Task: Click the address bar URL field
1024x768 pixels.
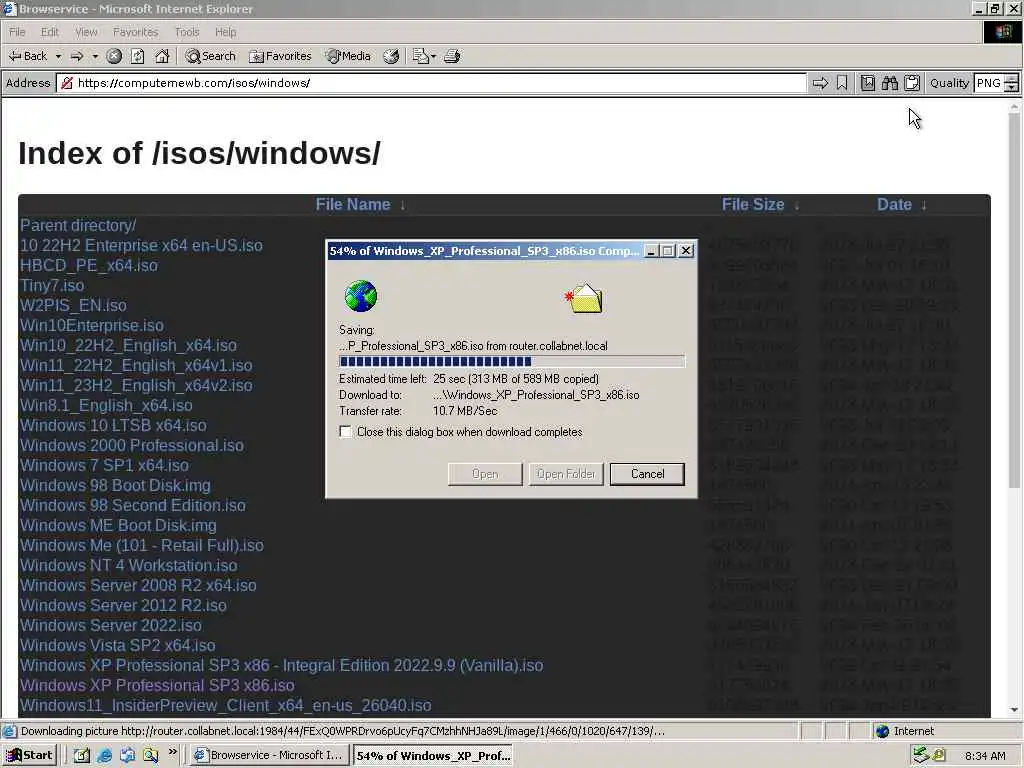Action: coord(431,83)
